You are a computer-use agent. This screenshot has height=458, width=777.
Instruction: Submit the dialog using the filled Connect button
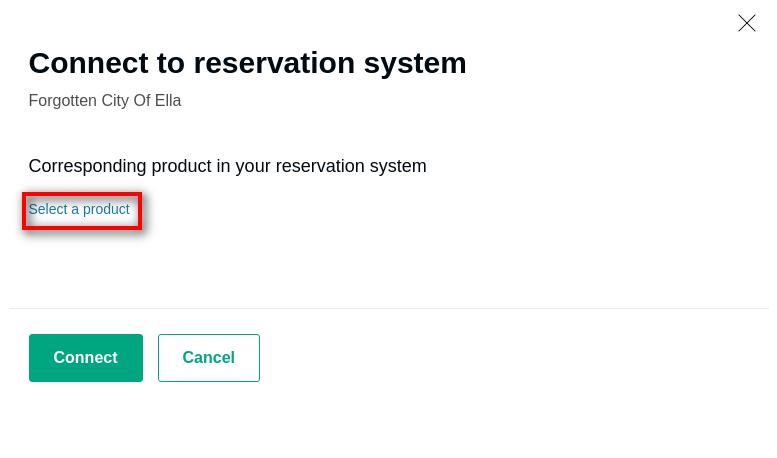tap(85, 358)
